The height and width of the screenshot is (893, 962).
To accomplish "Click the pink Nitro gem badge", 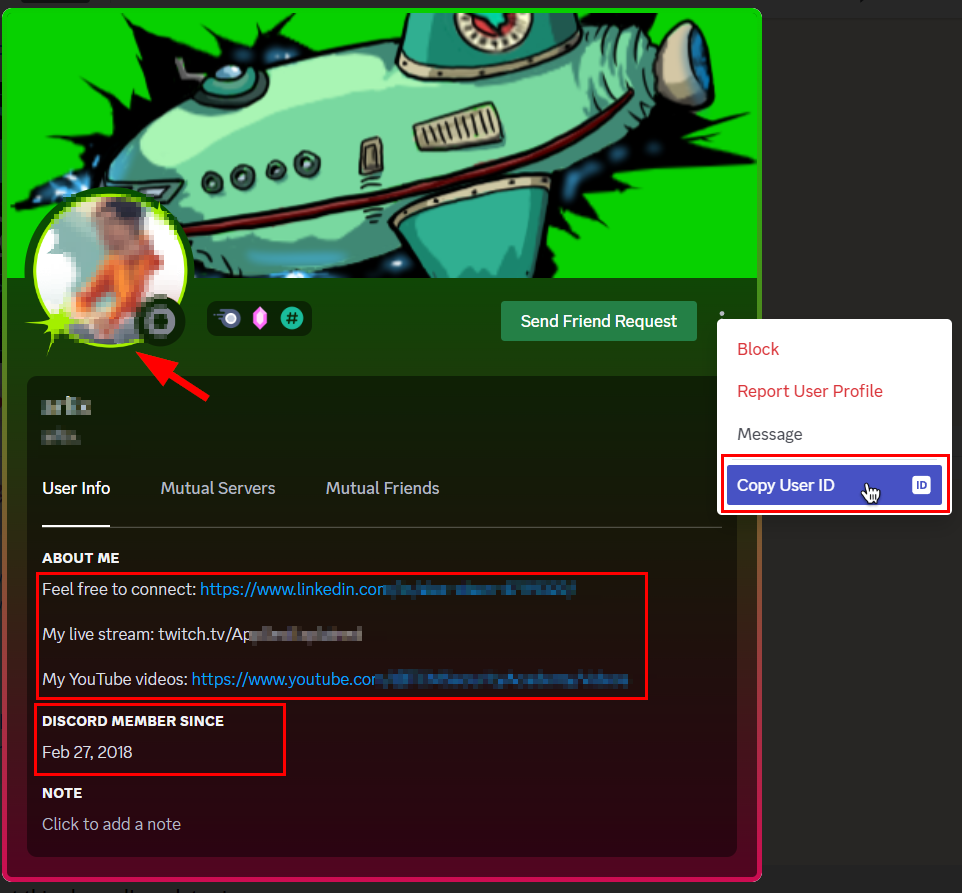I will click(260, 319).
